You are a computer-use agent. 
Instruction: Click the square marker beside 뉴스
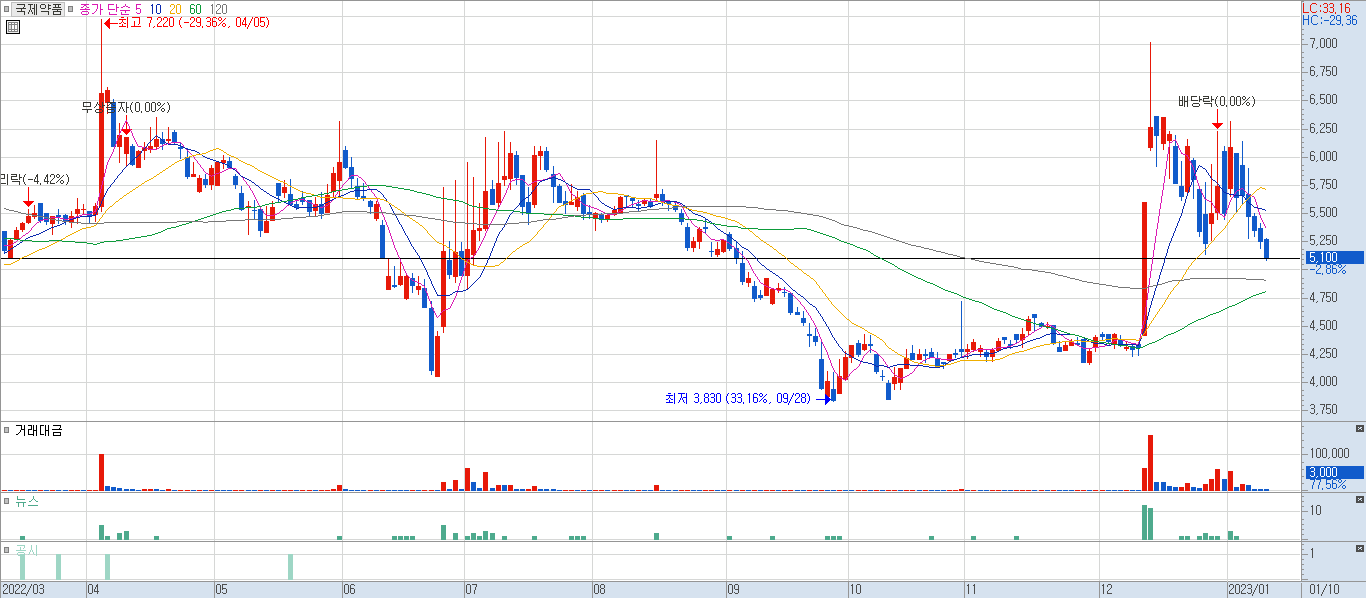pyautogui.click(x=8, y=500)
